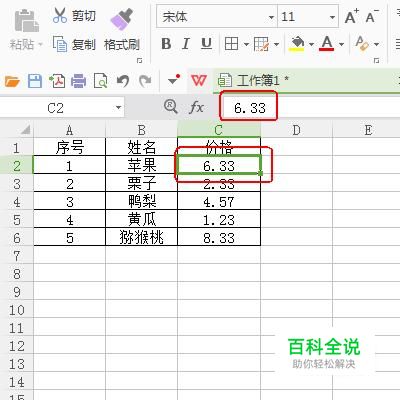Click the select-all corner triangle
This screenshot has height=400, width=400.
coord(25,129)
